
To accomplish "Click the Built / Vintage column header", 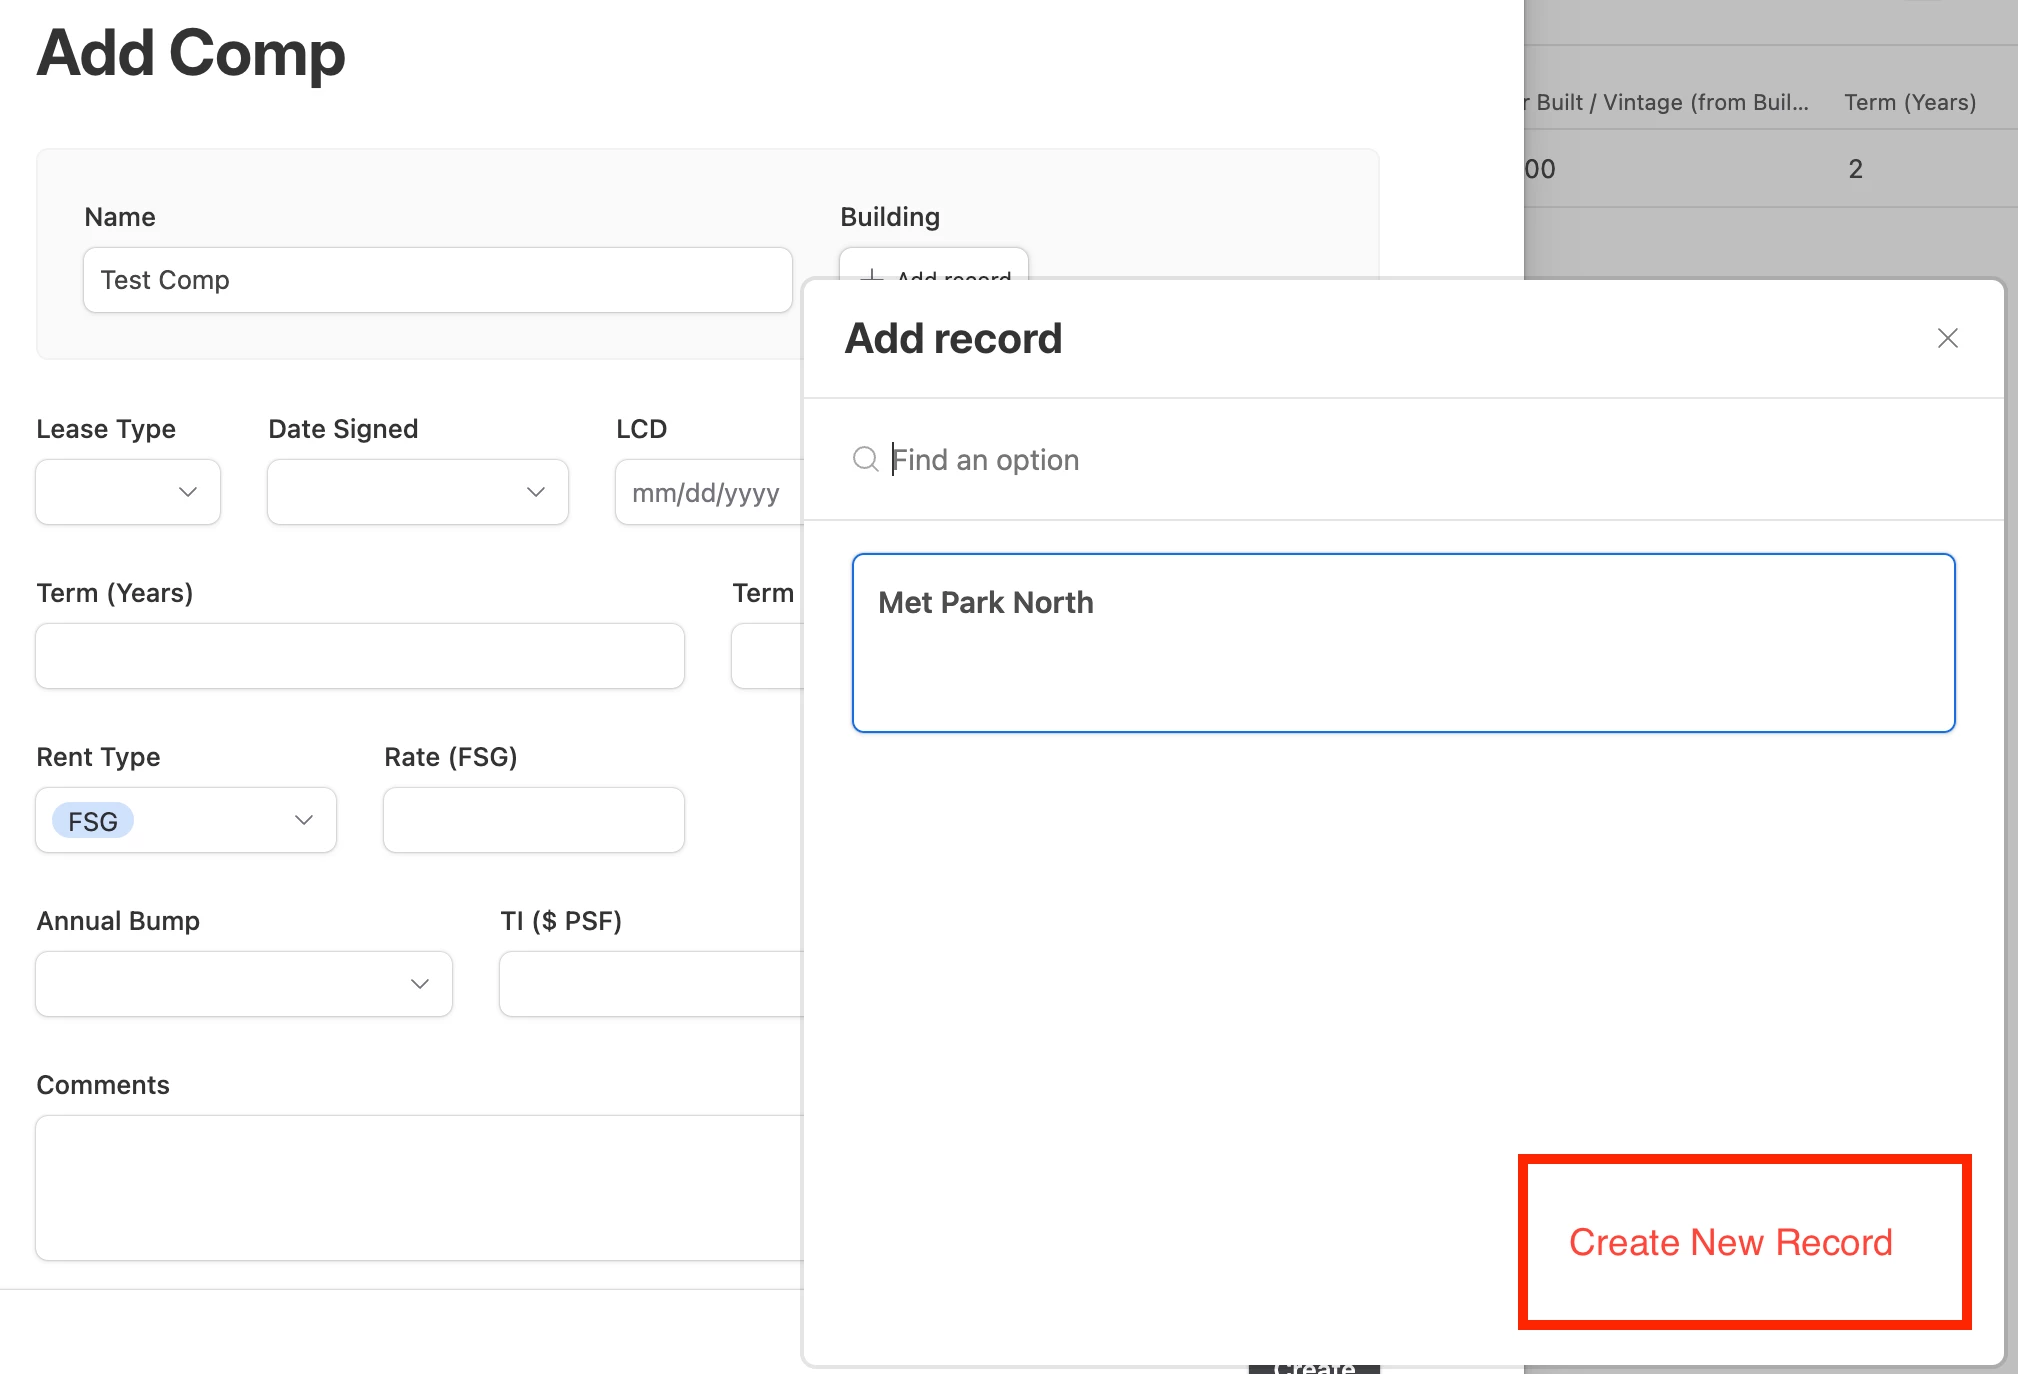I will (x=1670, y=103).
